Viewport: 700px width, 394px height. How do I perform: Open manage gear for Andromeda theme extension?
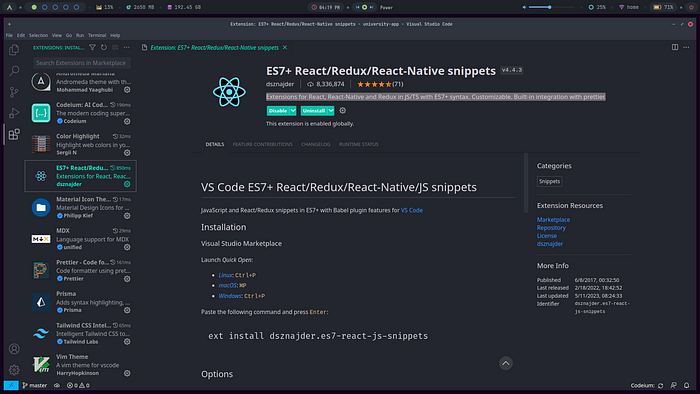pyautogui.click(x=127, y=90)
